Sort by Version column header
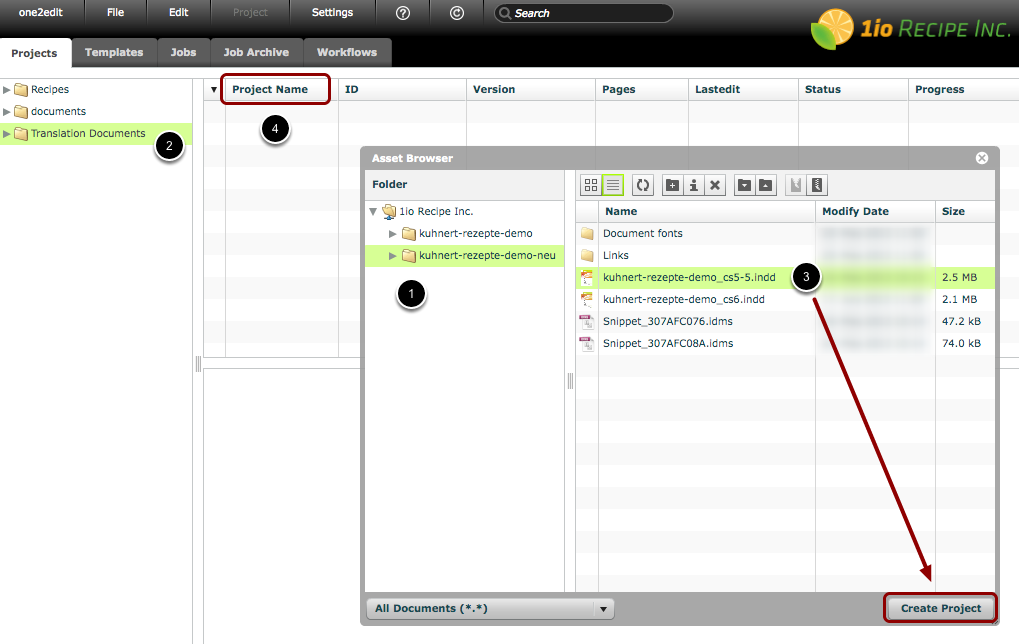Screen dimensions: 1019x644 click(530, 90)
